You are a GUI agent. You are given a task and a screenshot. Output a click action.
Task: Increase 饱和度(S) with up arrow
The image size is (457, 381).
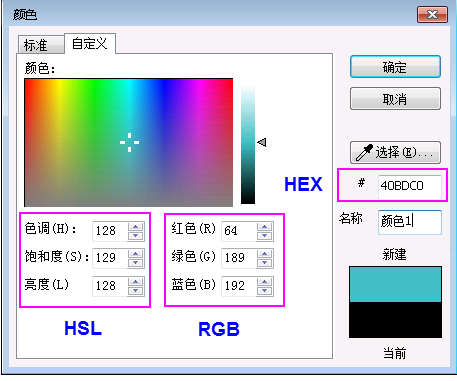click(x=136, y=254)
